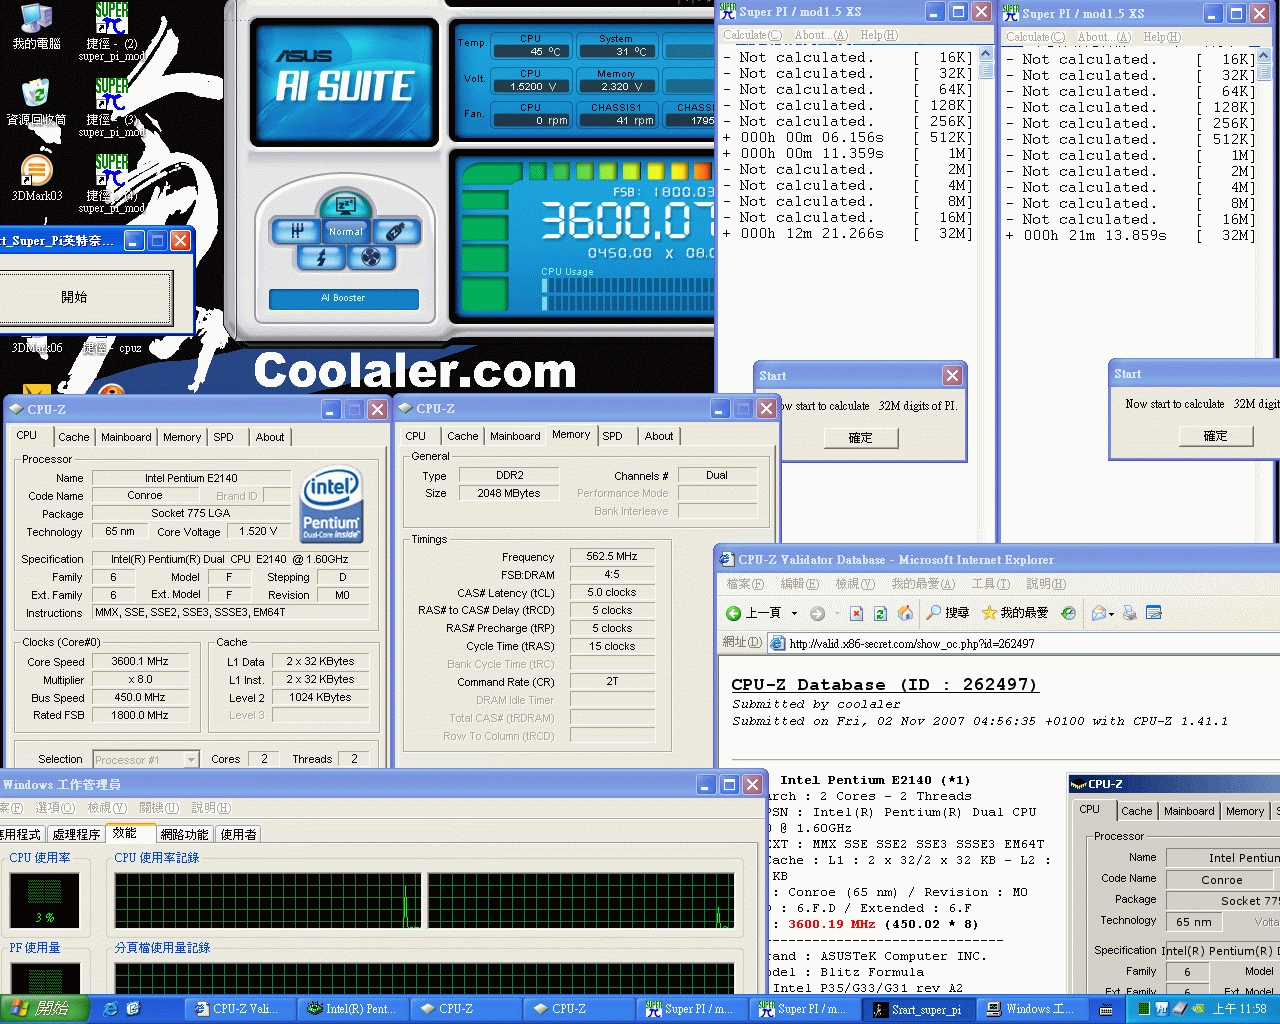Click the Intel(R) Pent... taskbar button

point(352,1009)
